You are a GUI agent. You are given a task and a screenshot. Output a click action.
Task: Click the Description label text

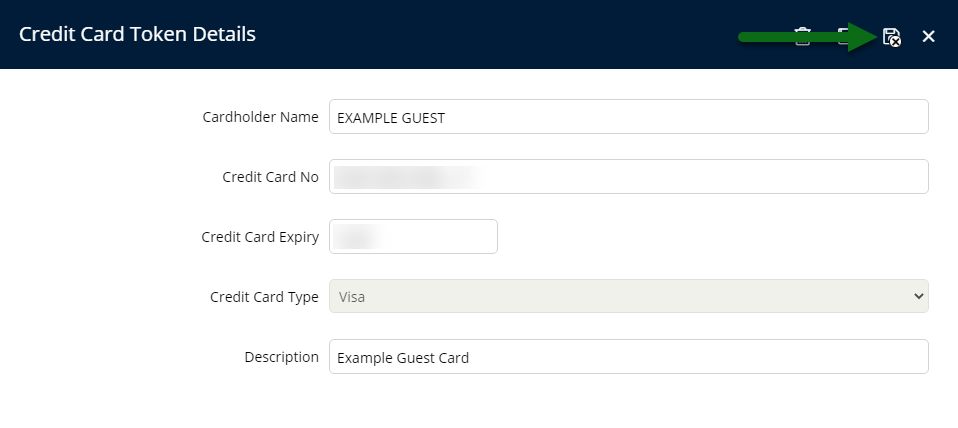tap(282, 357)
